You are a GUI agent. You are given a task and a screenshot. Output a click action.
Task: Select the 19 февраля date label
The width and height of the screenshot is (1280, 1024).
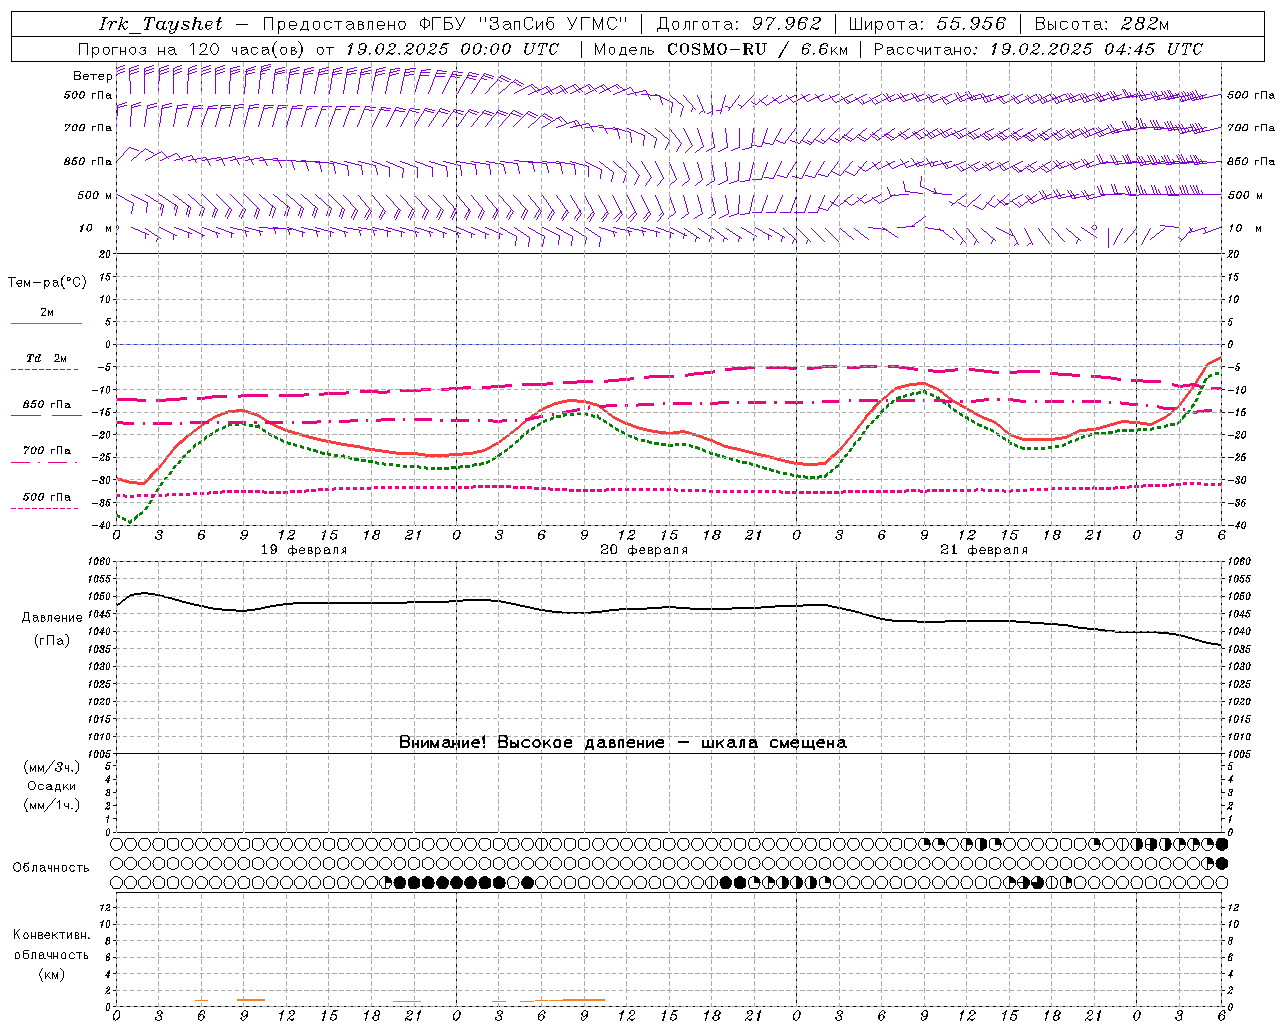[304, 550]
